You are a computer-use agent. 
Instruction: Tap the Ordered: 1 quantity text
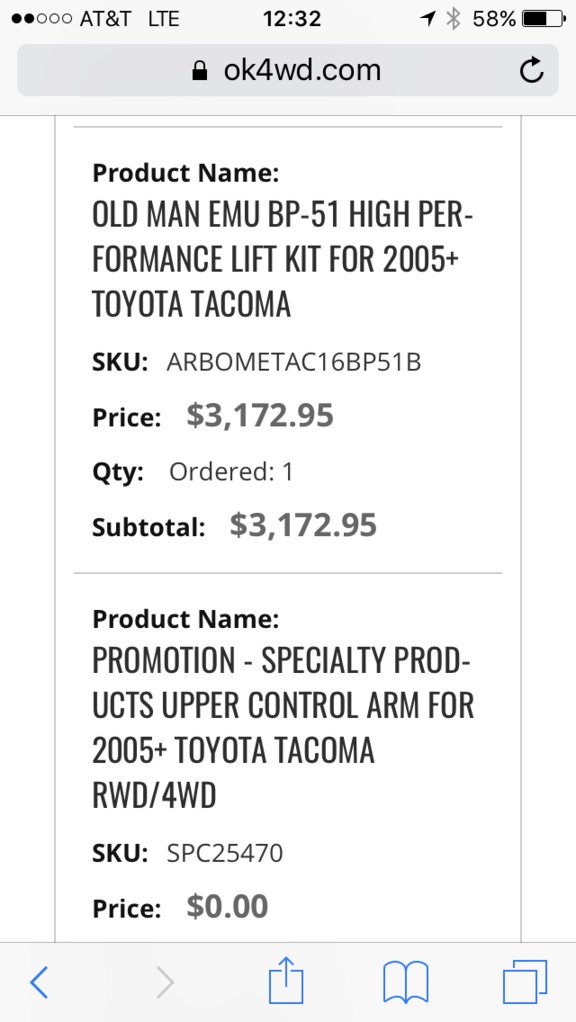[x=231, y=471]
